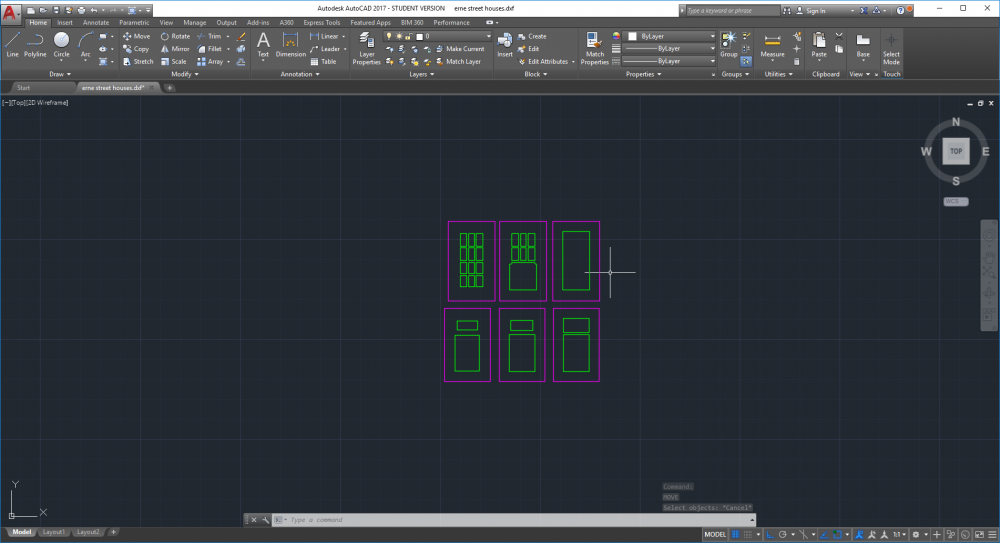Click the Polyline tool
This screenshot has height=543, width=1000.
[x=35, y=43]
